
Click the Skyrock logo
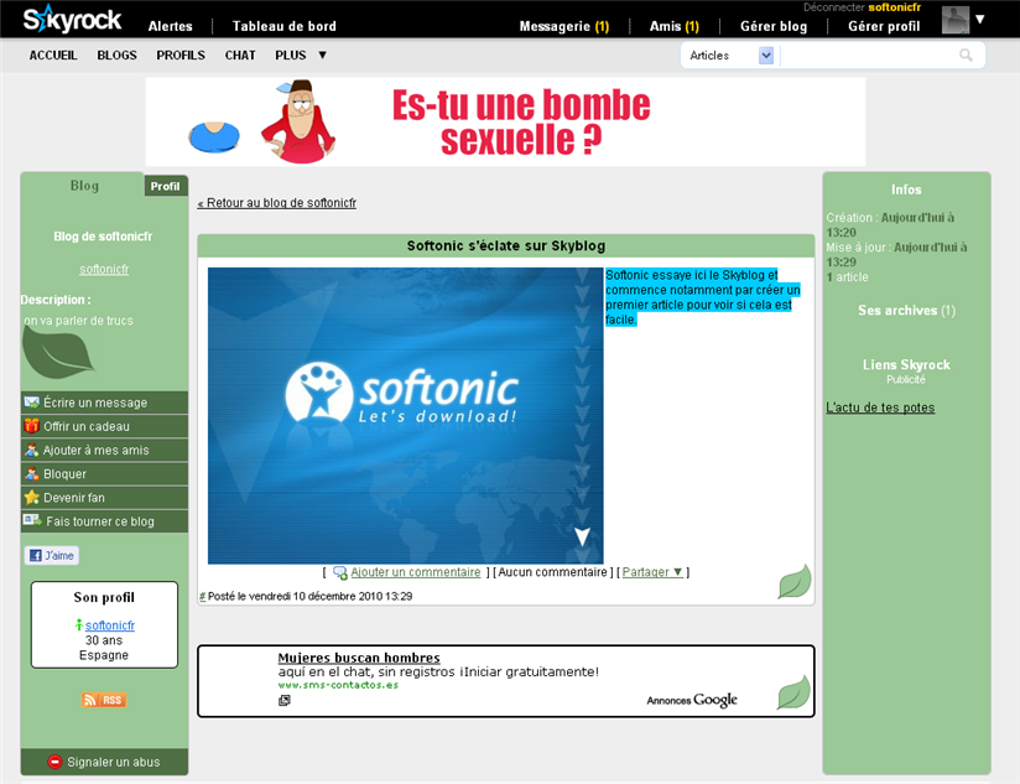point(72,19)
